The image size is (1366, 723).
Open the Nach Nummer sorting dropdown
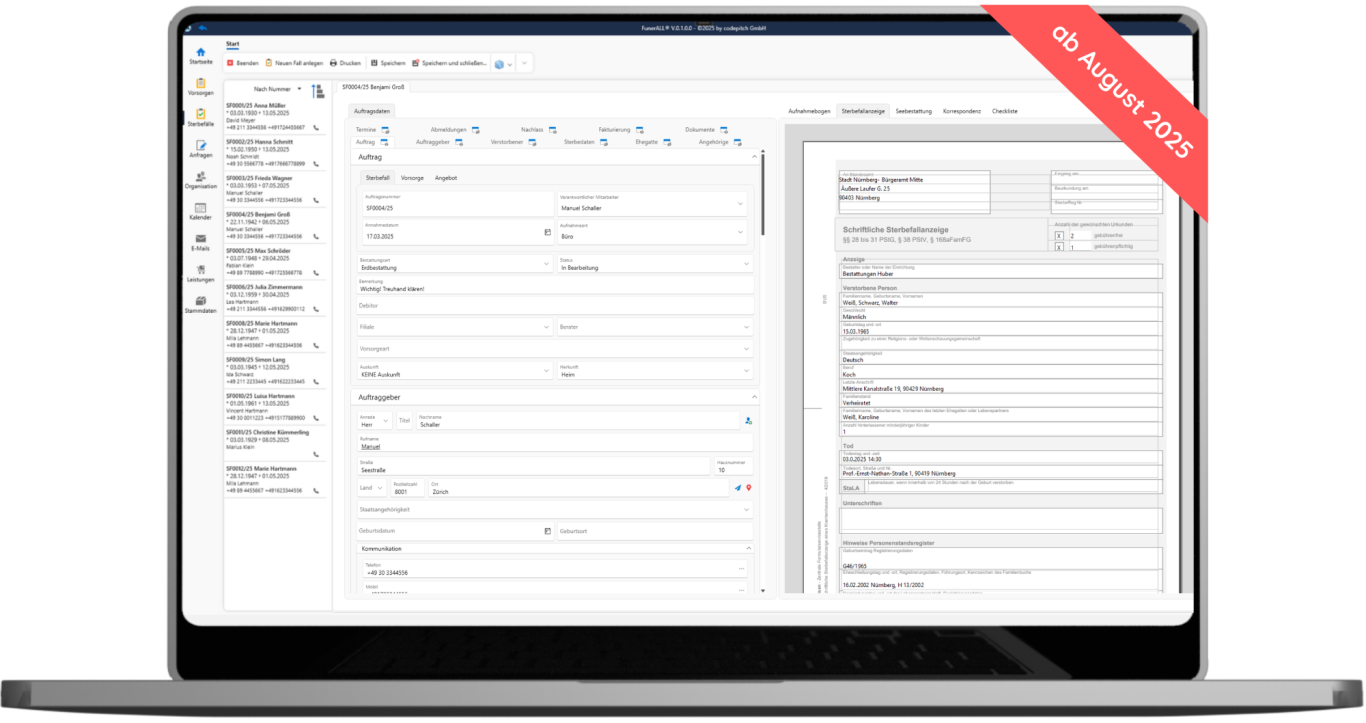tap(278, 89)
